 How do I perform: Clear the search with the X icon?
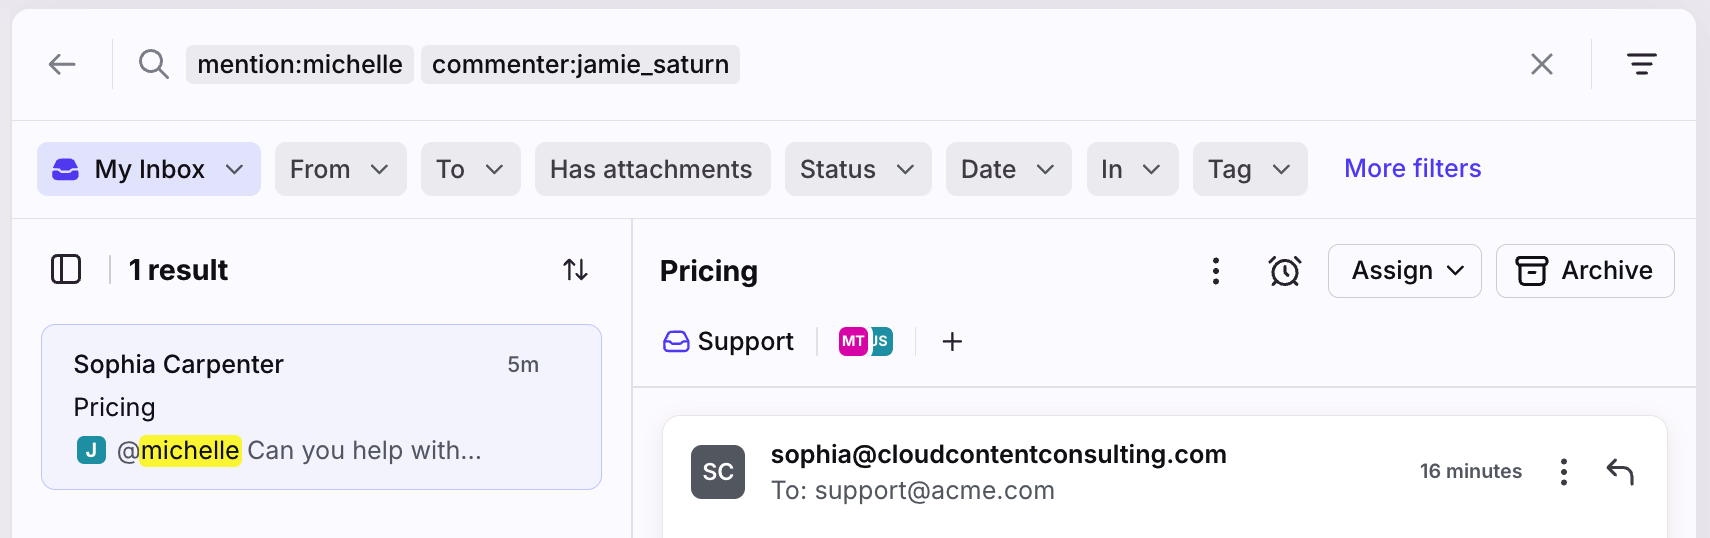click(x=1542, y=65)
